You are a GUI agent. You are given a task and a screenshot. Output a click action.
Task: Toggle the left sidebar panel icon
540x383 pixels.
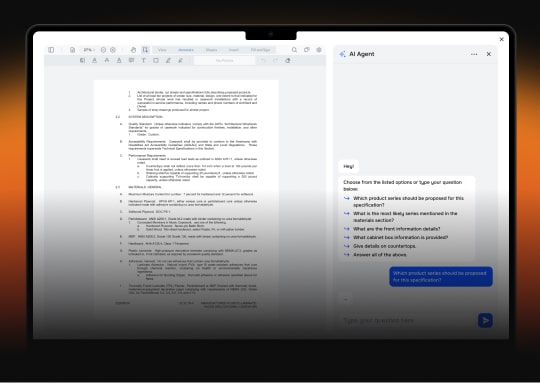pyautogui.click(x=51, y=50)
